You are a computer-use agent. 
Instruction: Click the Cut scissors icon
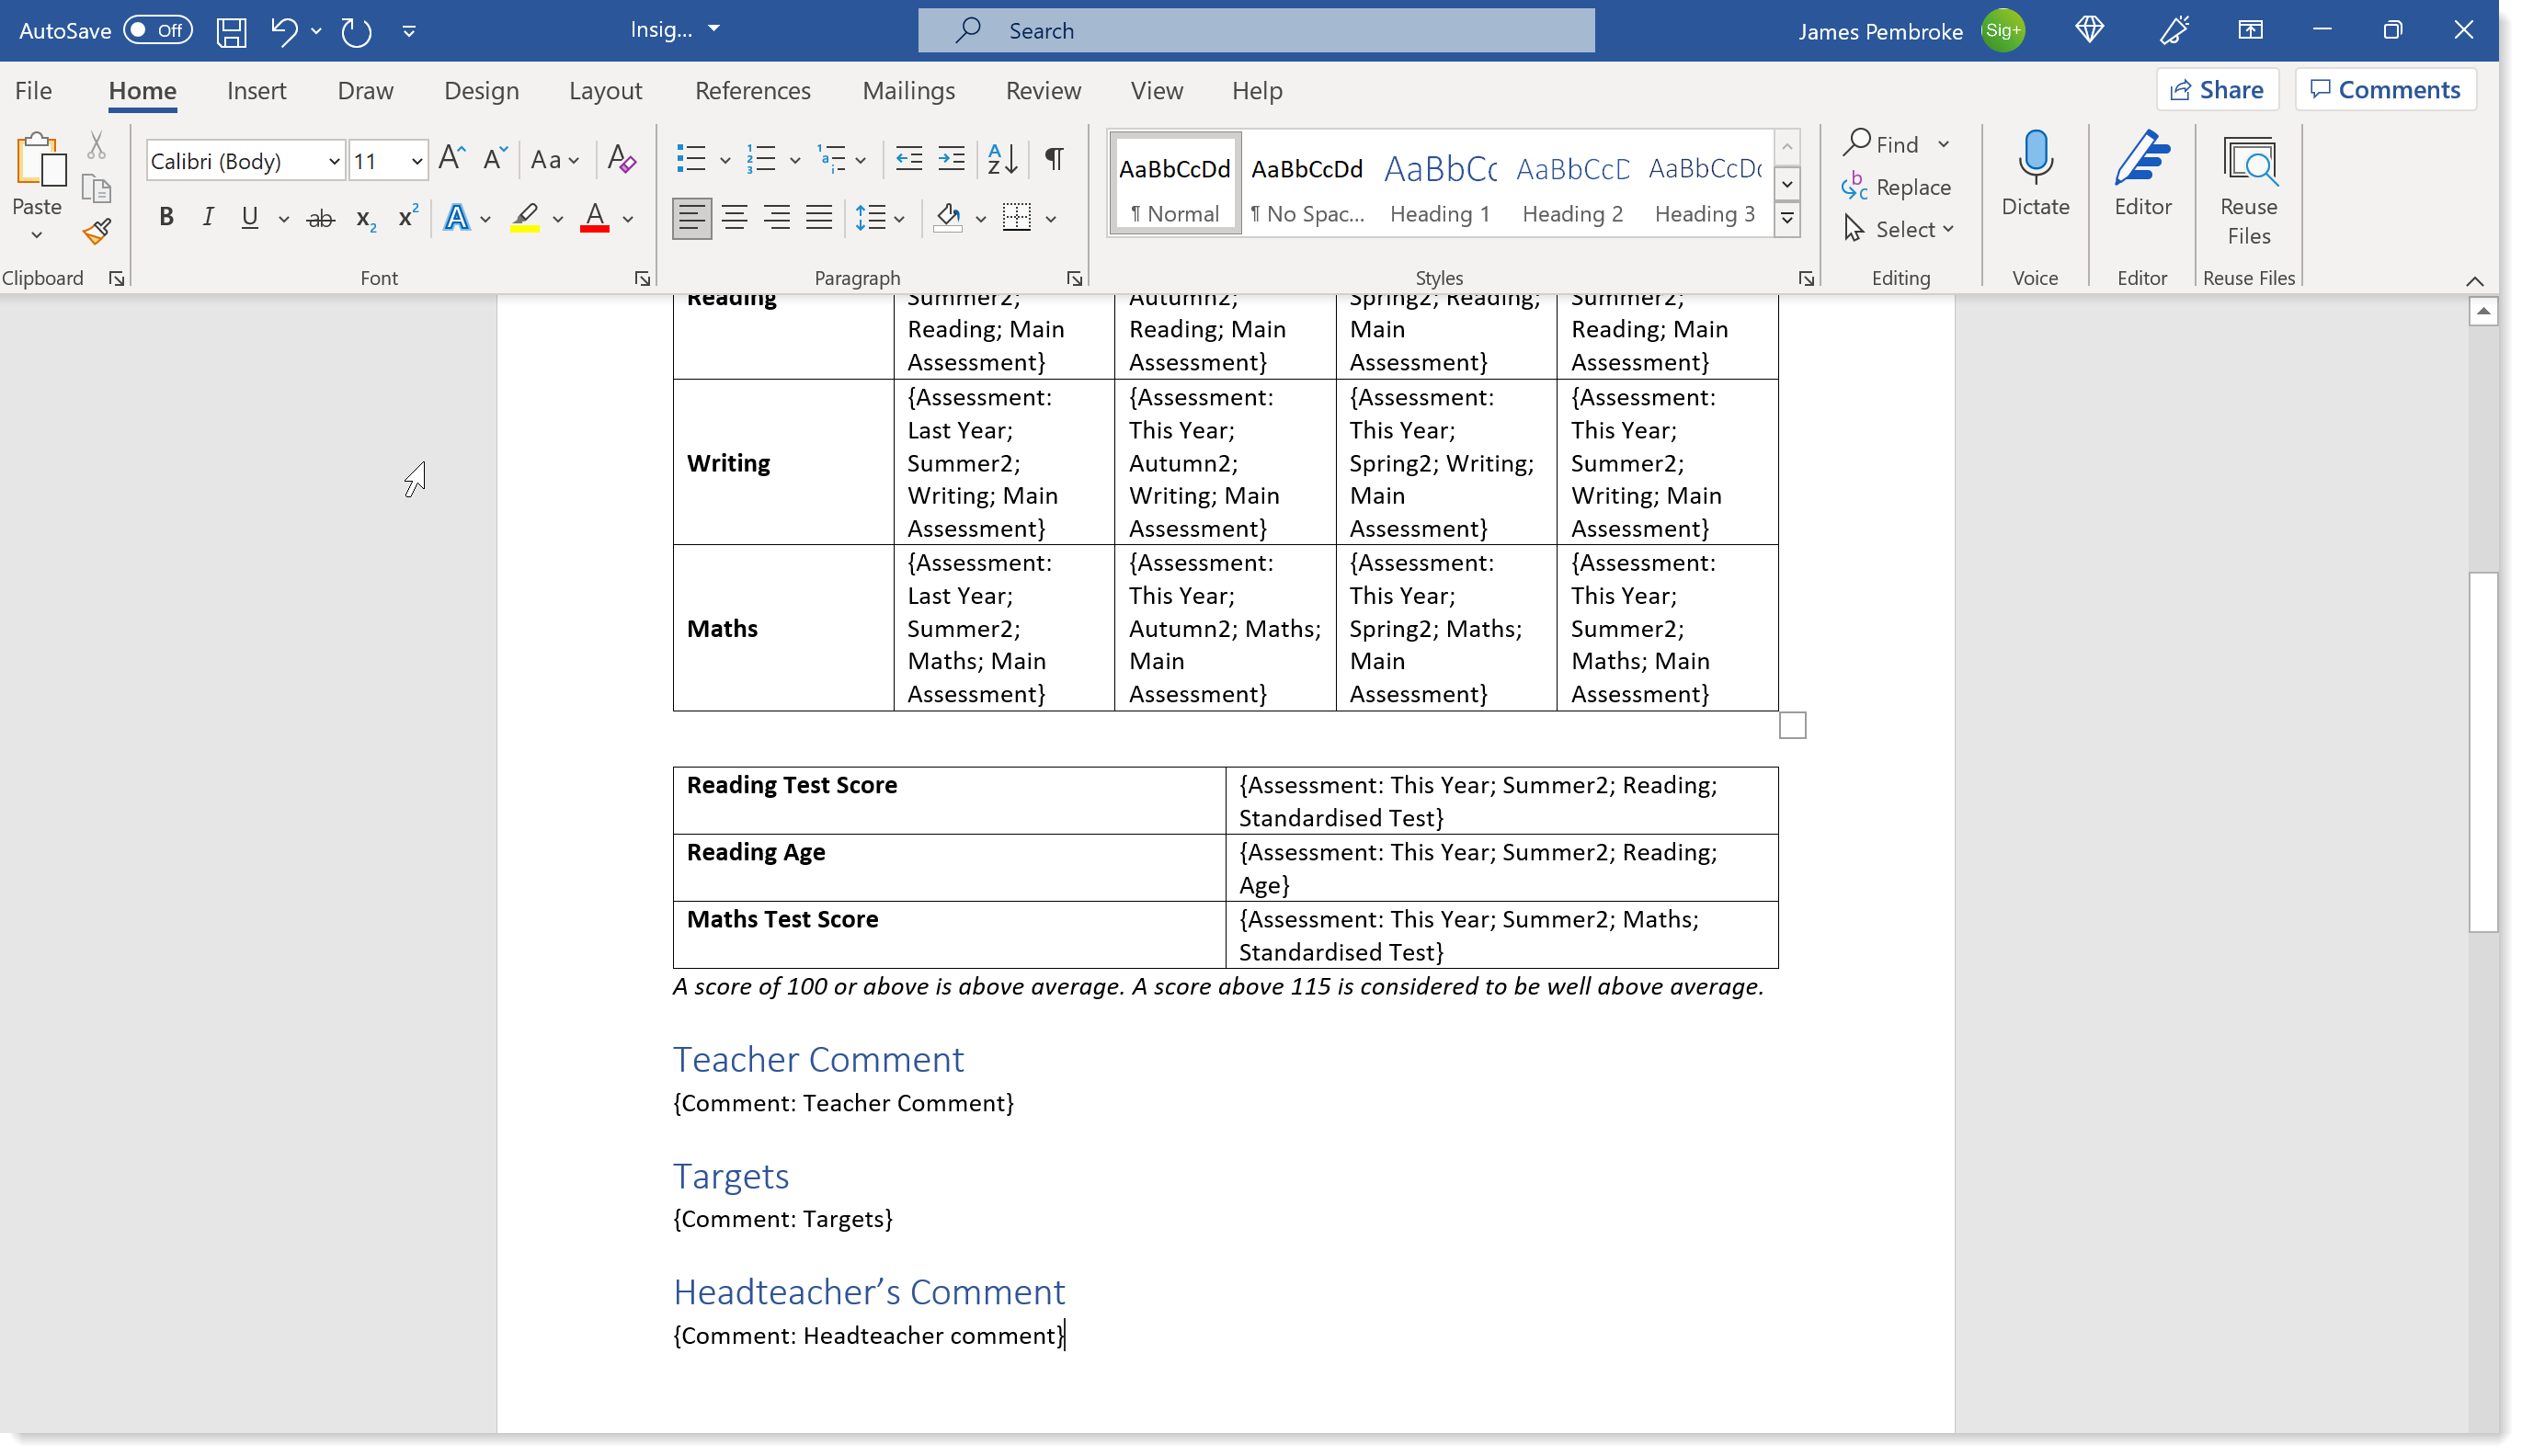click(x=97, y=146)
